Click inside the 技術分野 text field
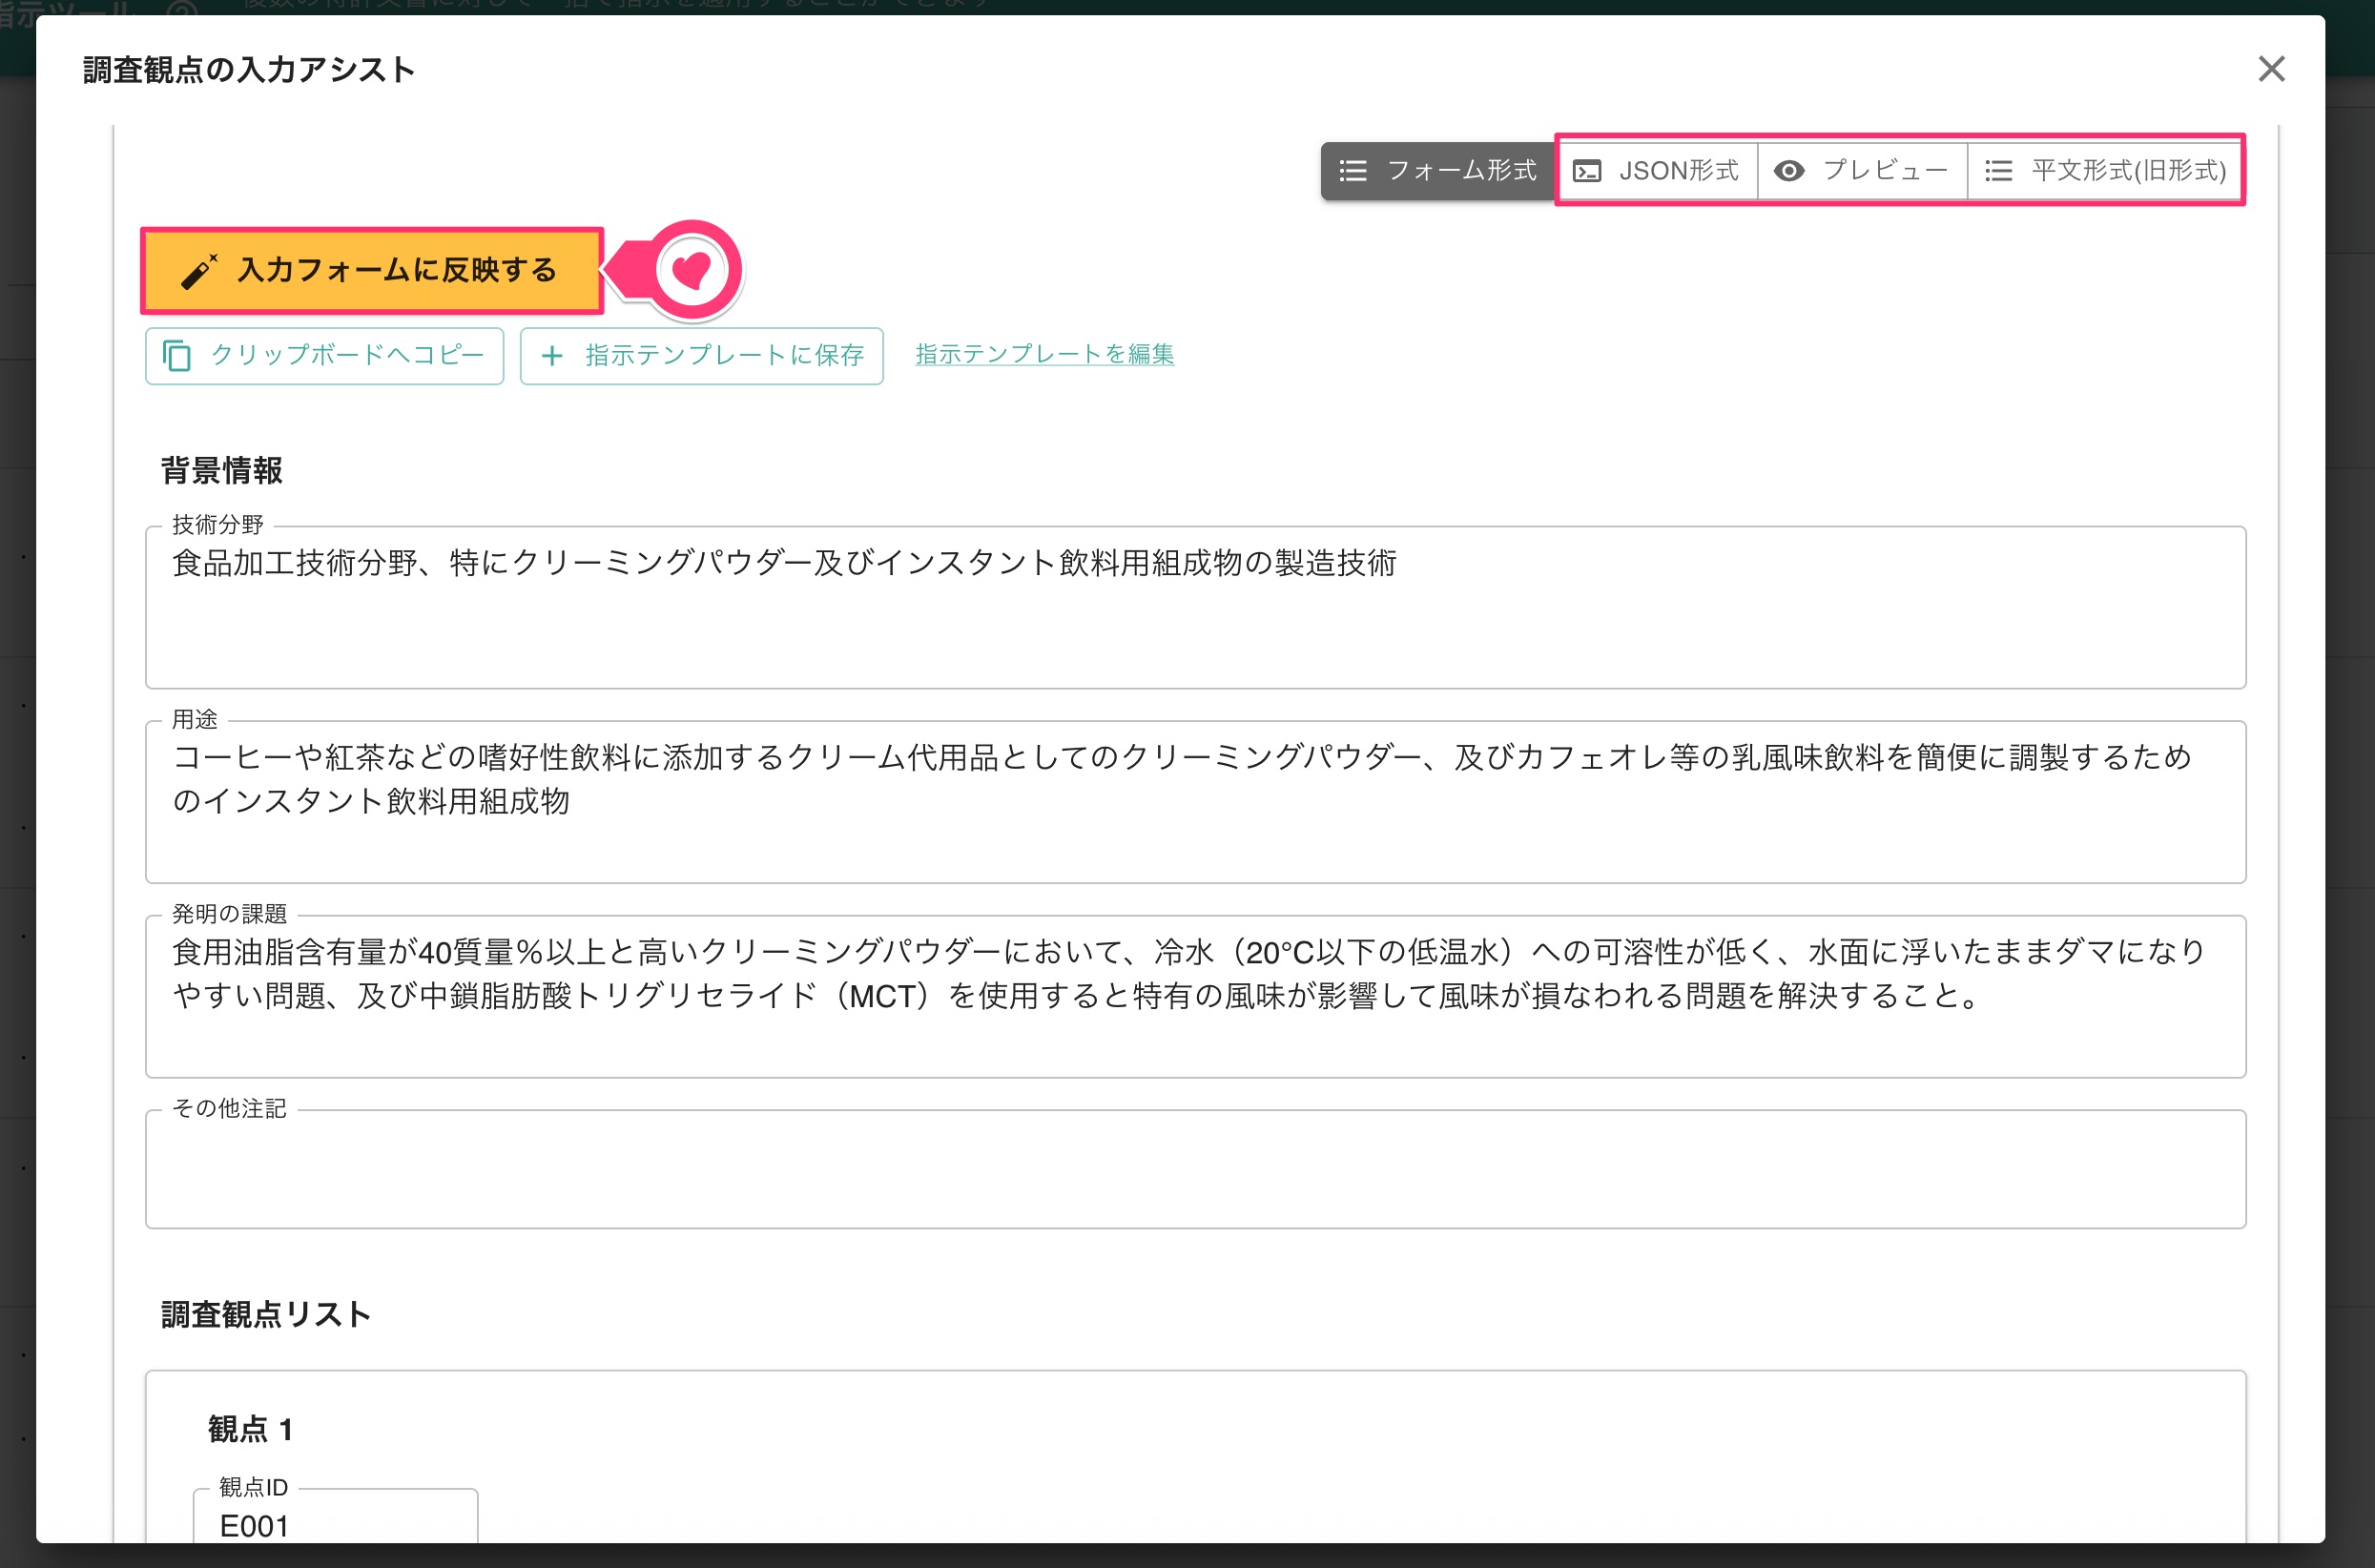 tap(1194, 608)
